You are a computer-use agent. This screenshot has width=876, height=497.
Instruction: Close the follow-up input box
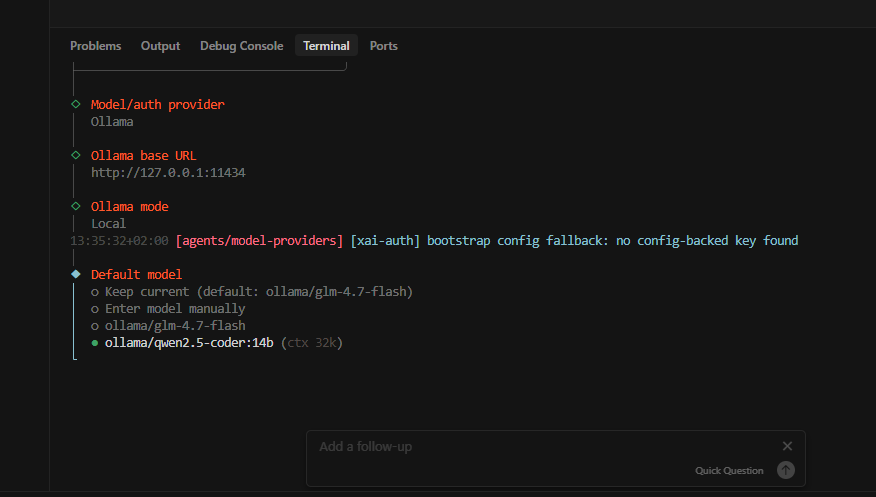787,446
